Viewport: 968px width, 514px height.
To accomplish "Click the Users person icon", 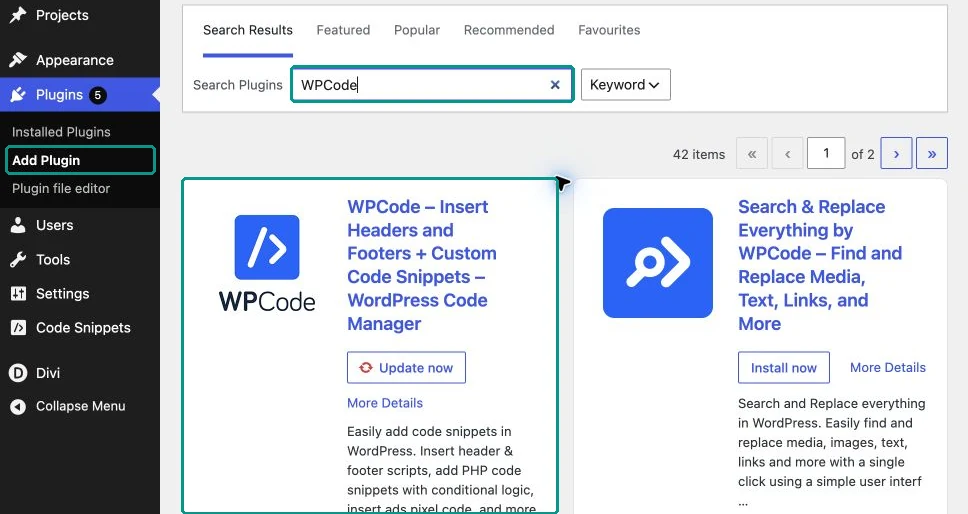I will point(18,225).
